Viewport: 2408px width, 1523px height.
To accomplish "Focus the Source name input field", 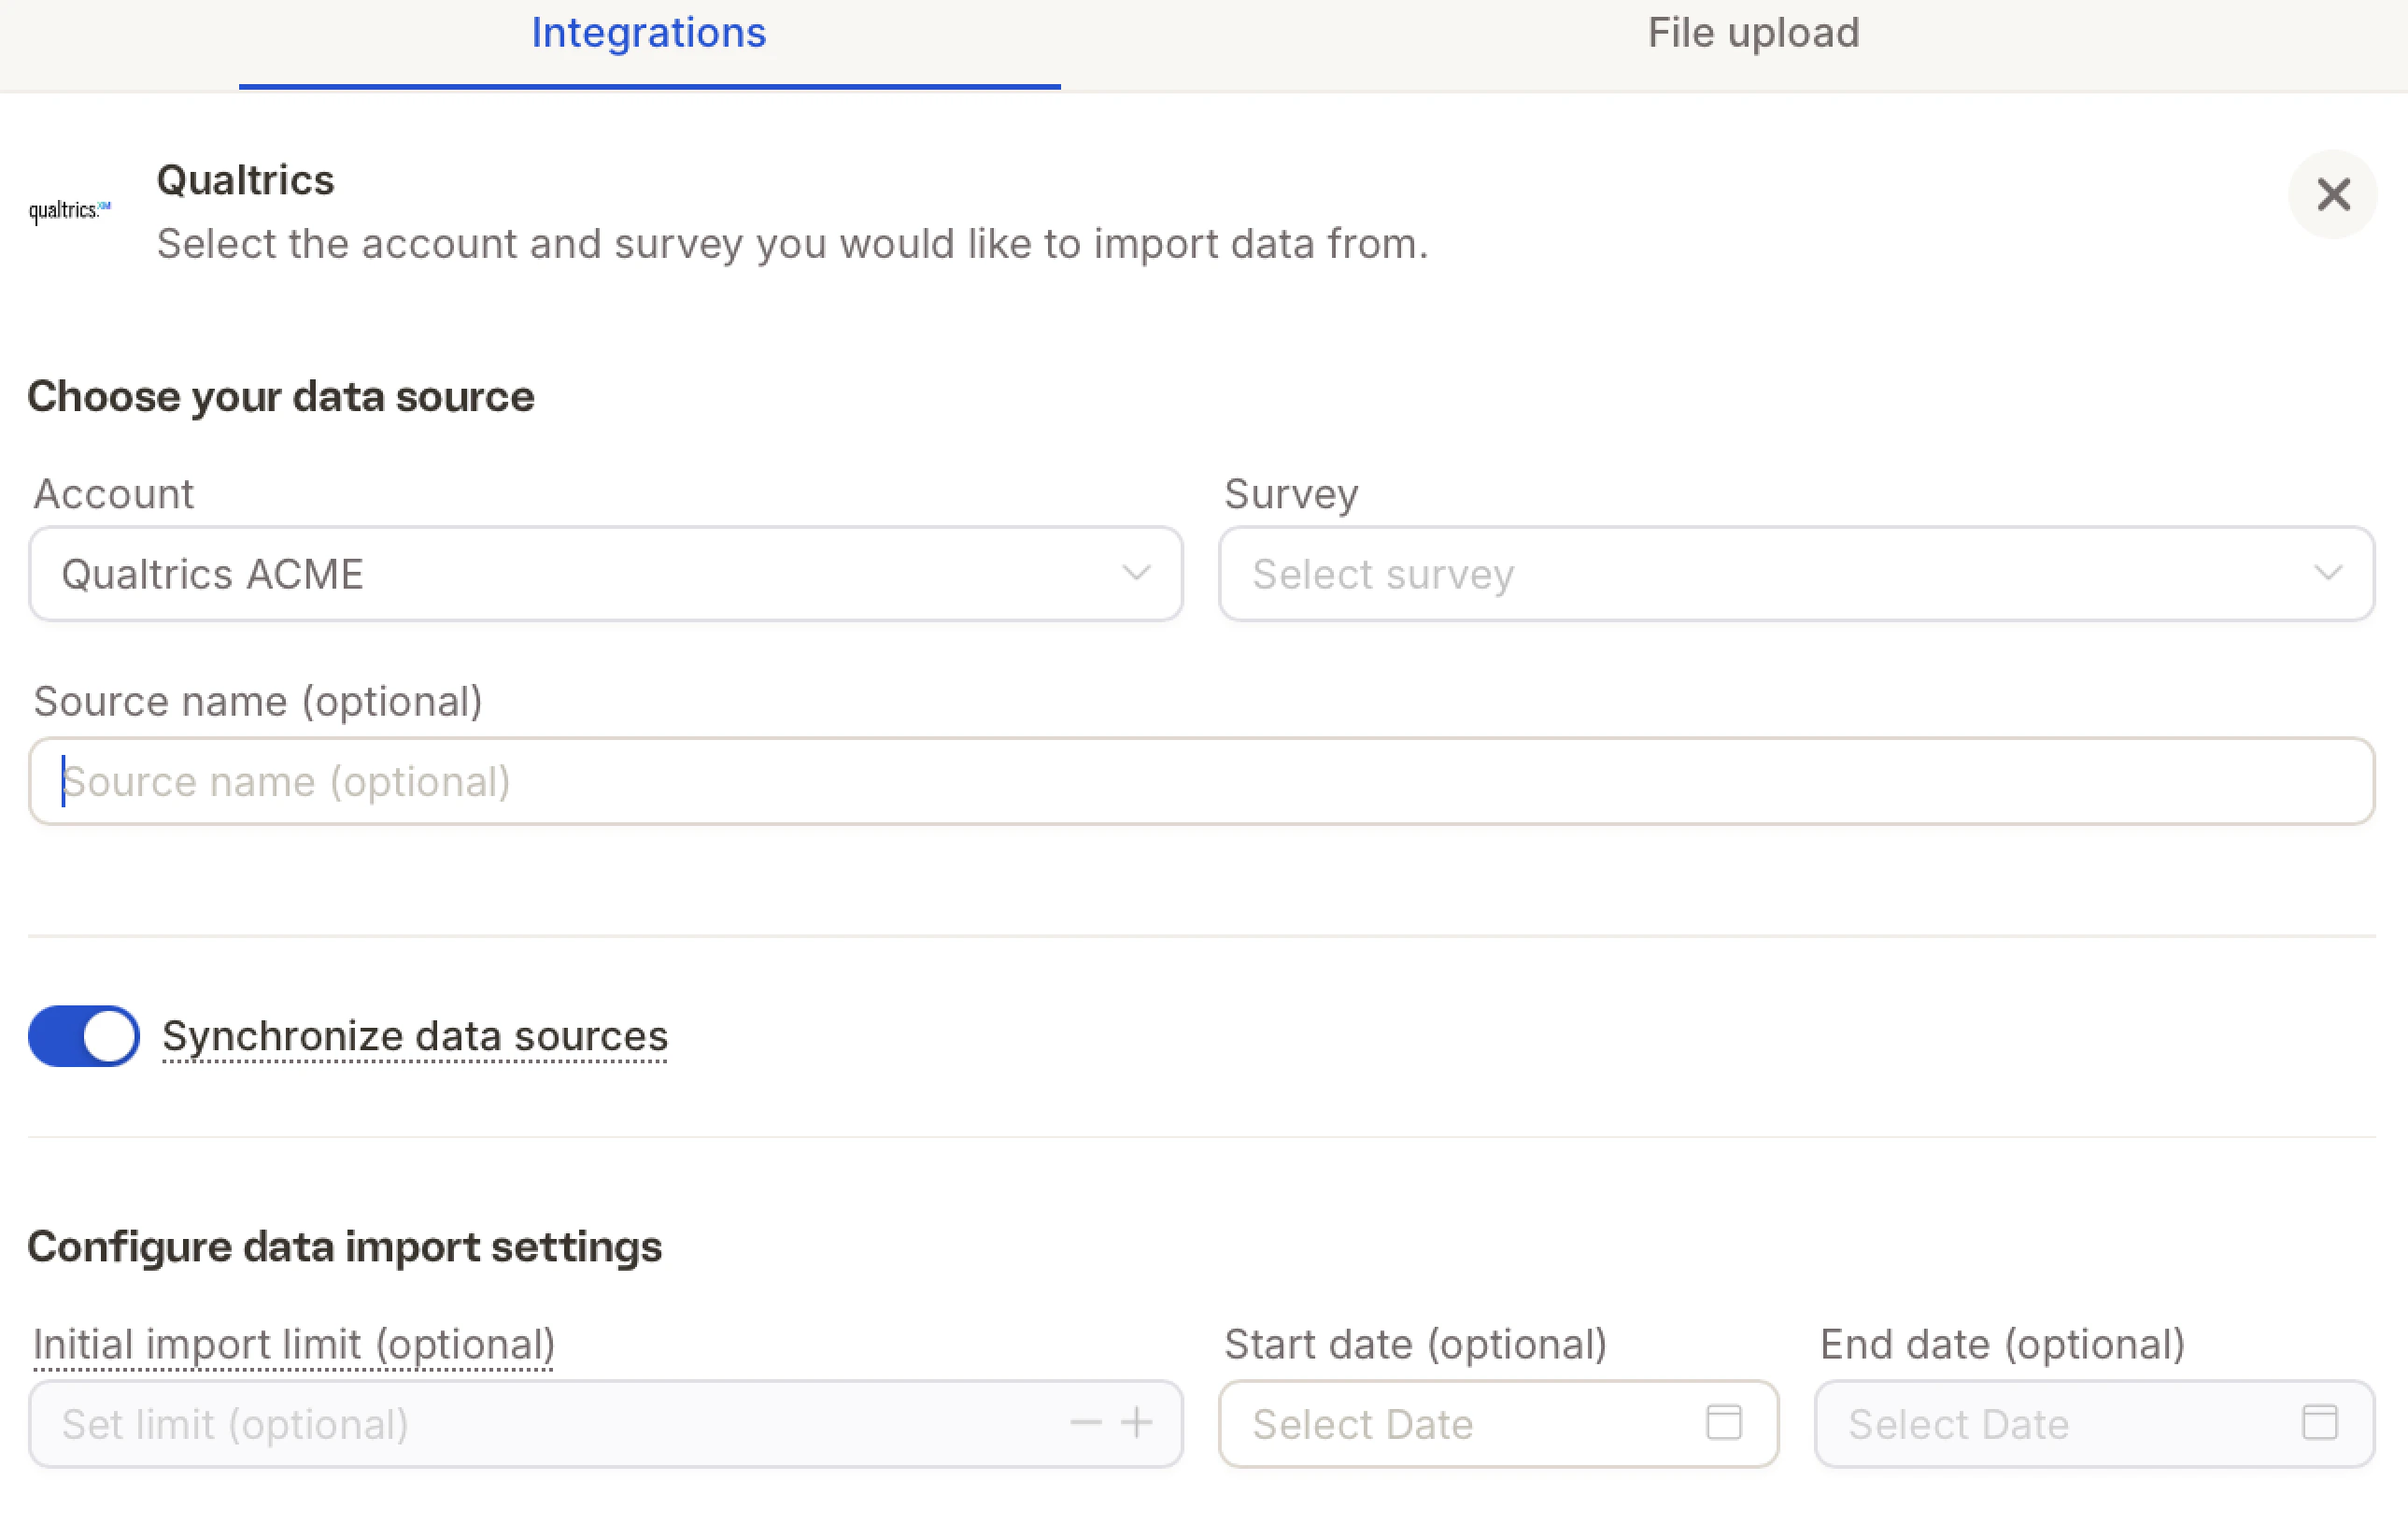I will pos(1202,781).
